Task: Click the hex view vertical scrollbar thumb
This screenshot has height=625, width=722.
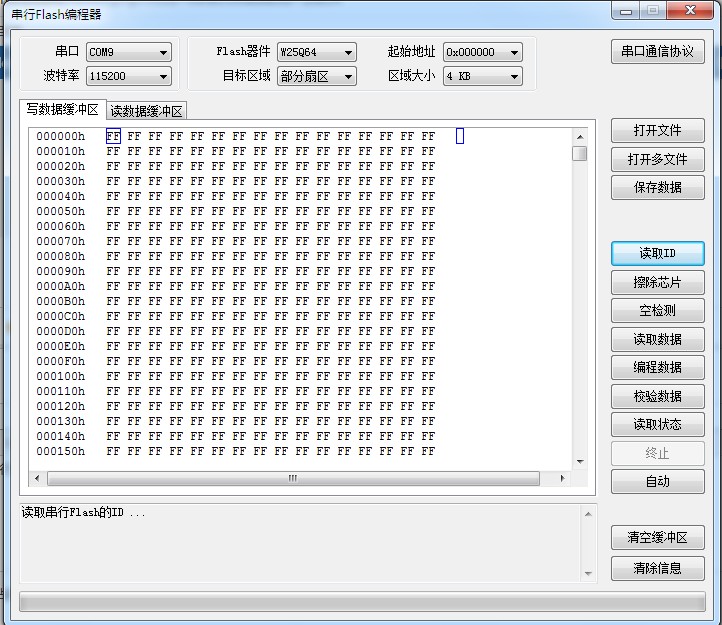Action: pos(580,153)
